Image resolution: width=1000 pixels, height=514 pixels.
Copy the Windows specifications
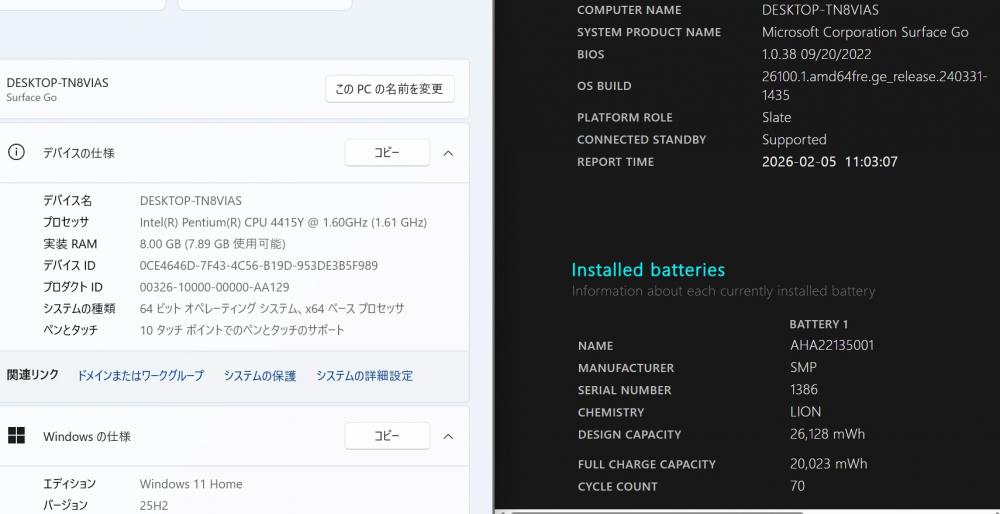point(387,436)
